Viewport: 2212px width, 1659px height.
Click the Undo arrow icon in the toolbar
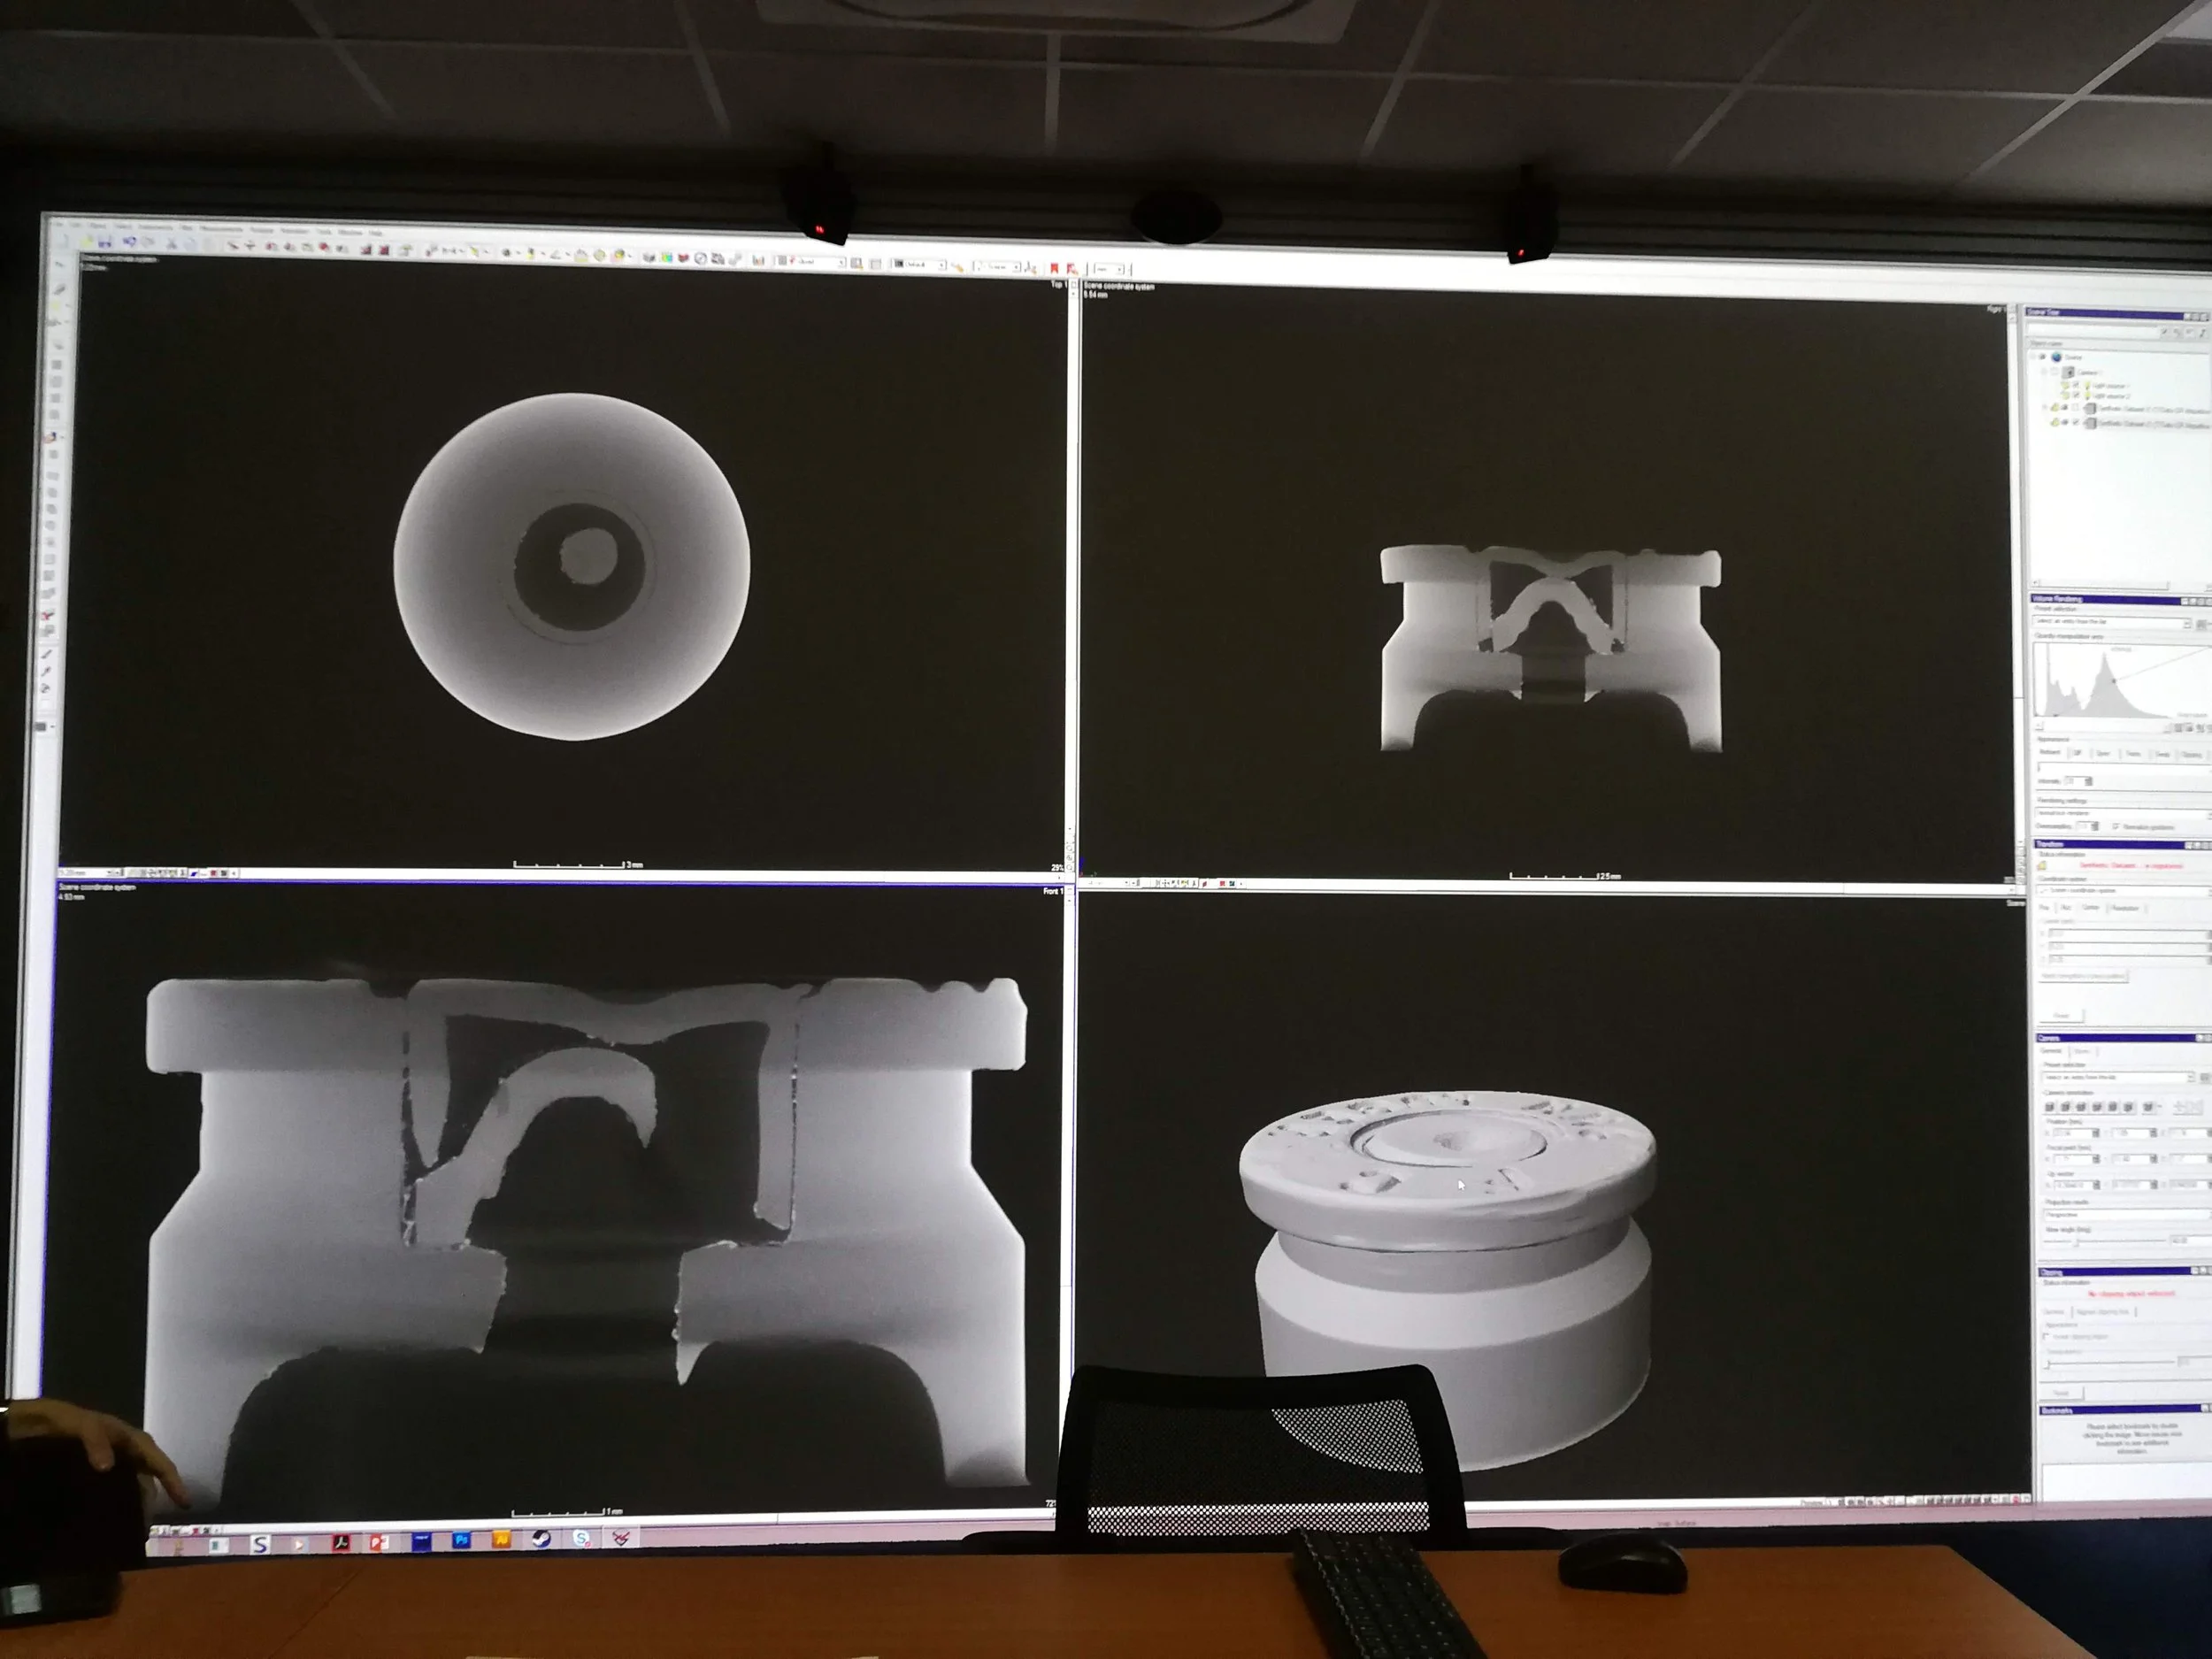[x=129, y=242]
